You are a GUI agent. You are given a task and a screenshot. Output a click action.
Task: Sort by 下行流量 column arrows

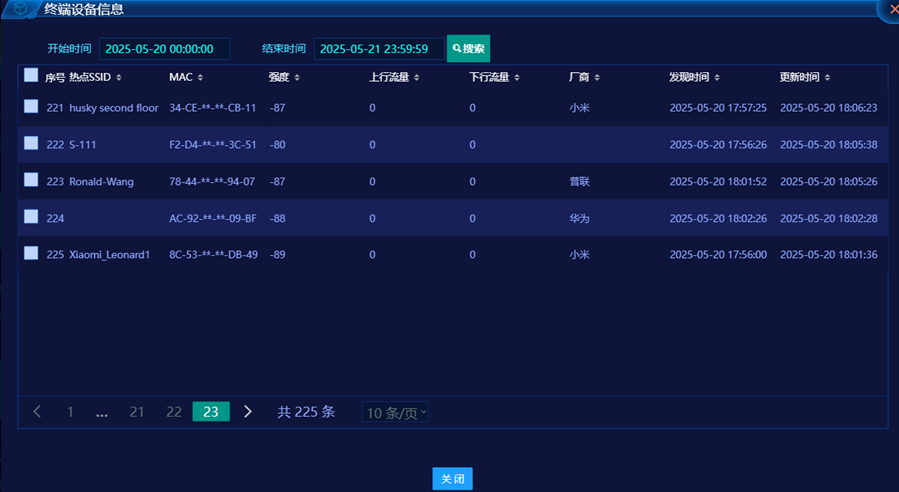click(x=517, y=77)
